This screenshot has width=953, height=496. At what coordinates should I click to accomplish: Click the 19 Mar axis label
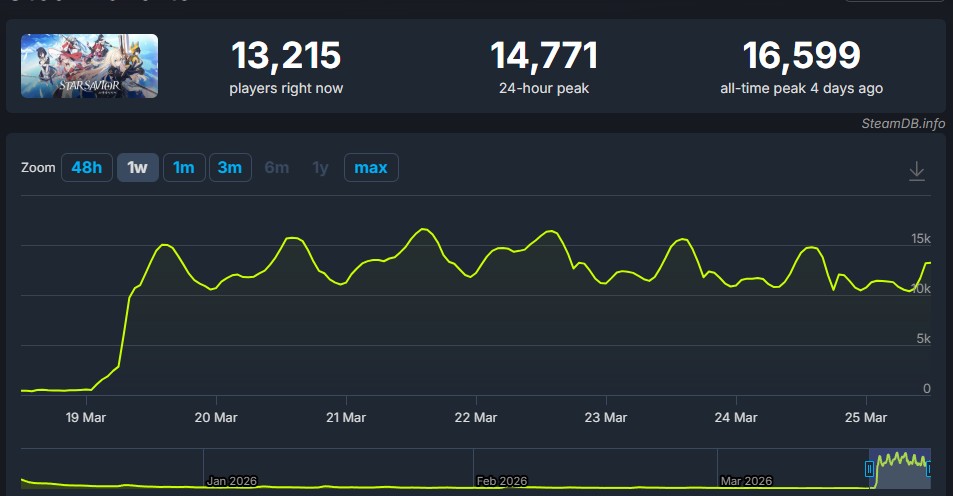click(86, 418)
